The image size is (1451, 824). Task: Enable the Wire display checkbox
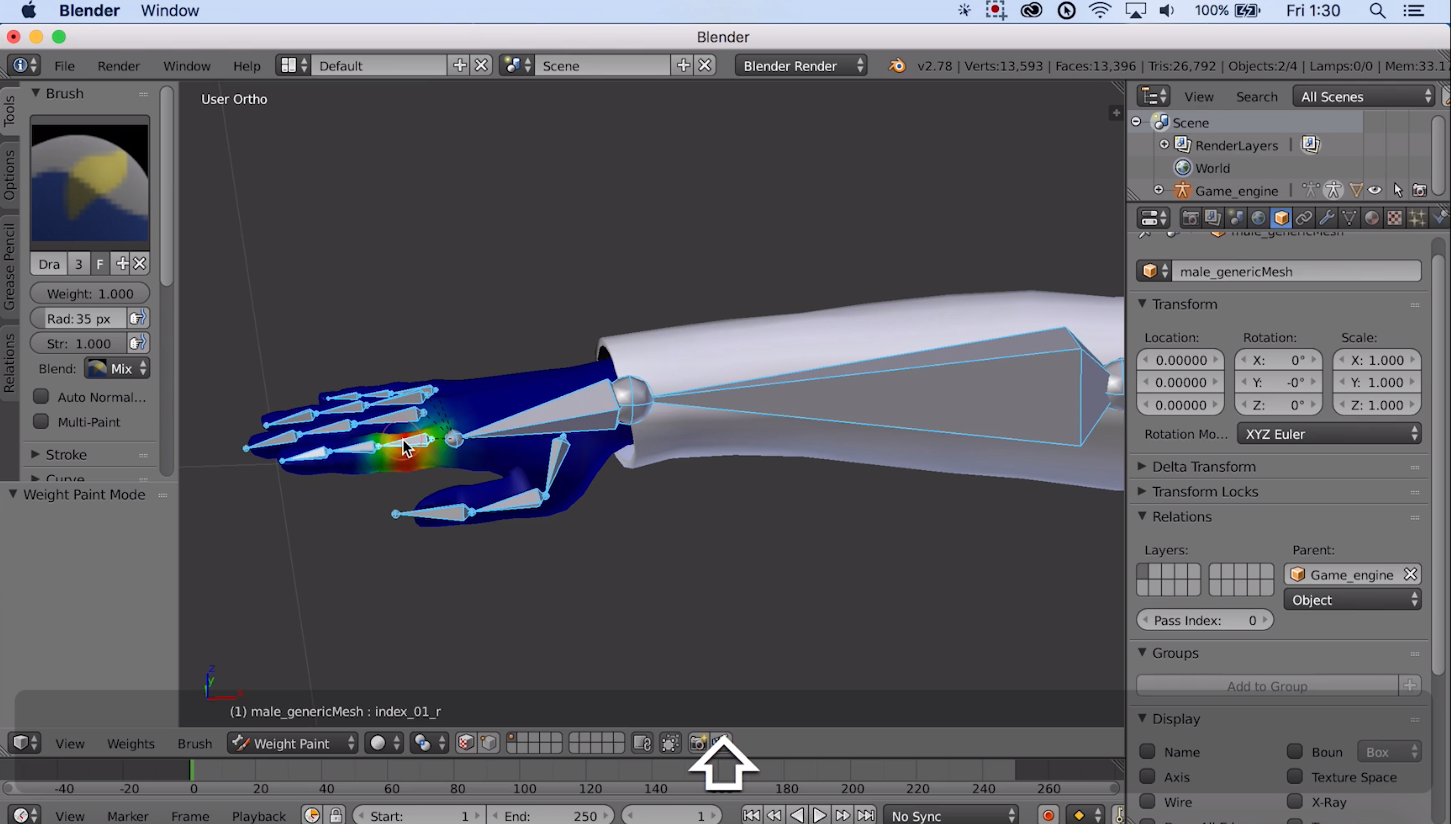click(x=1147, y=802)
